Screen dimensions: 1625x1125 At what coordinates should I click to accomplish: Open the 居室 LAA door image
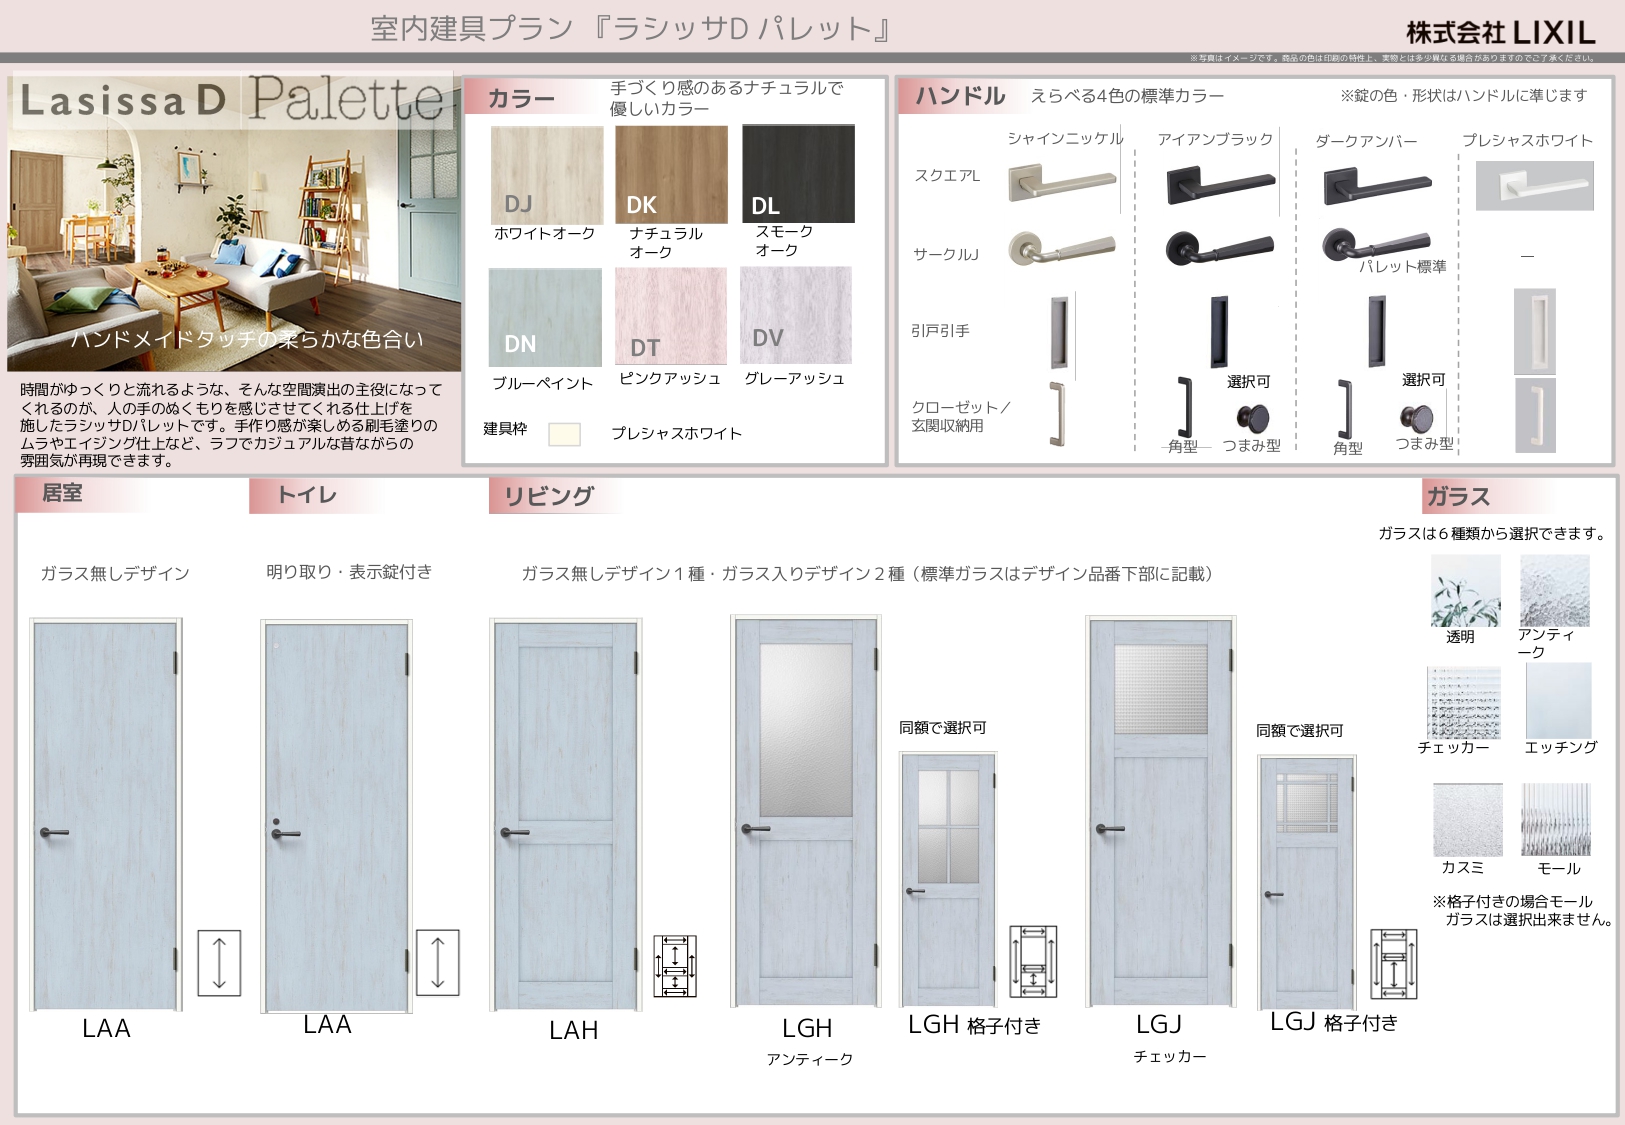point(106,815)
